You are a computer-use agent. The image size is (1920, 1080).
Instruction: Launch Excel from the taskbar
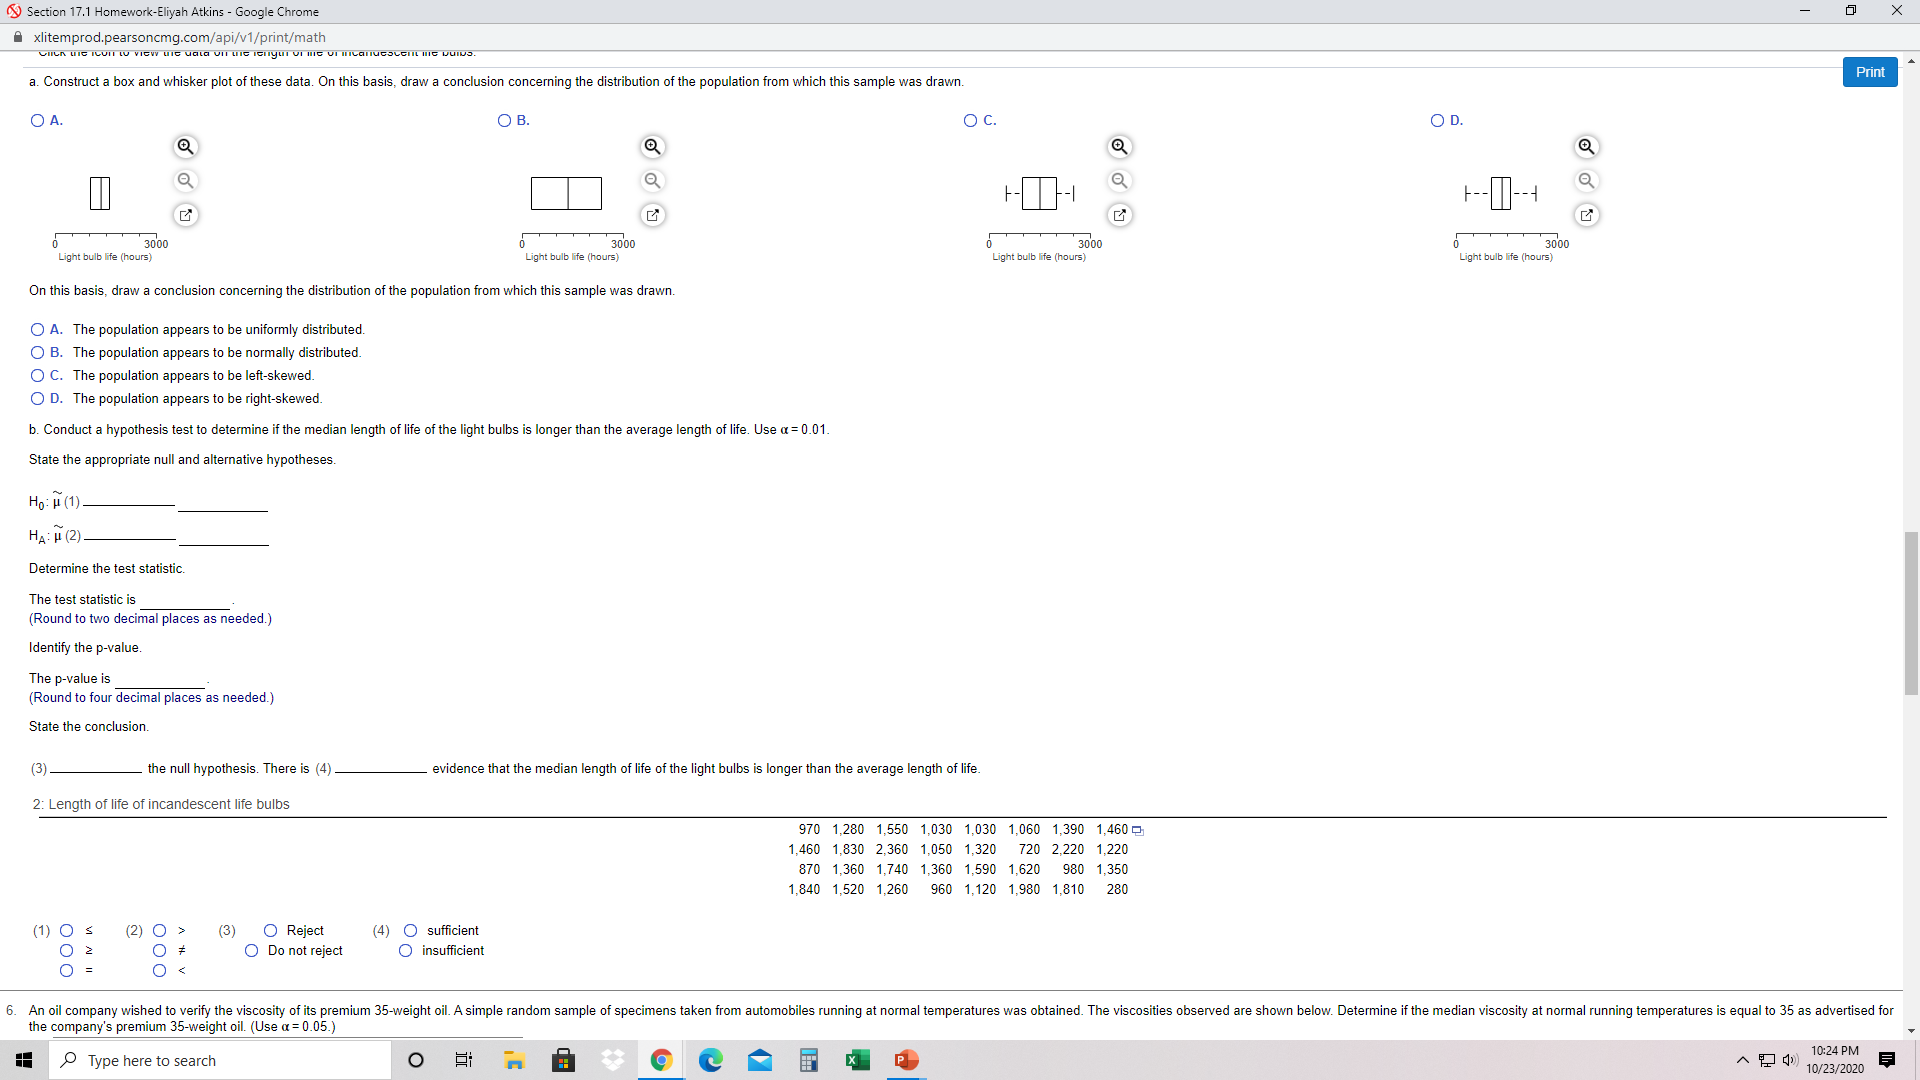pyautogui.click(x=858, y=1060)
